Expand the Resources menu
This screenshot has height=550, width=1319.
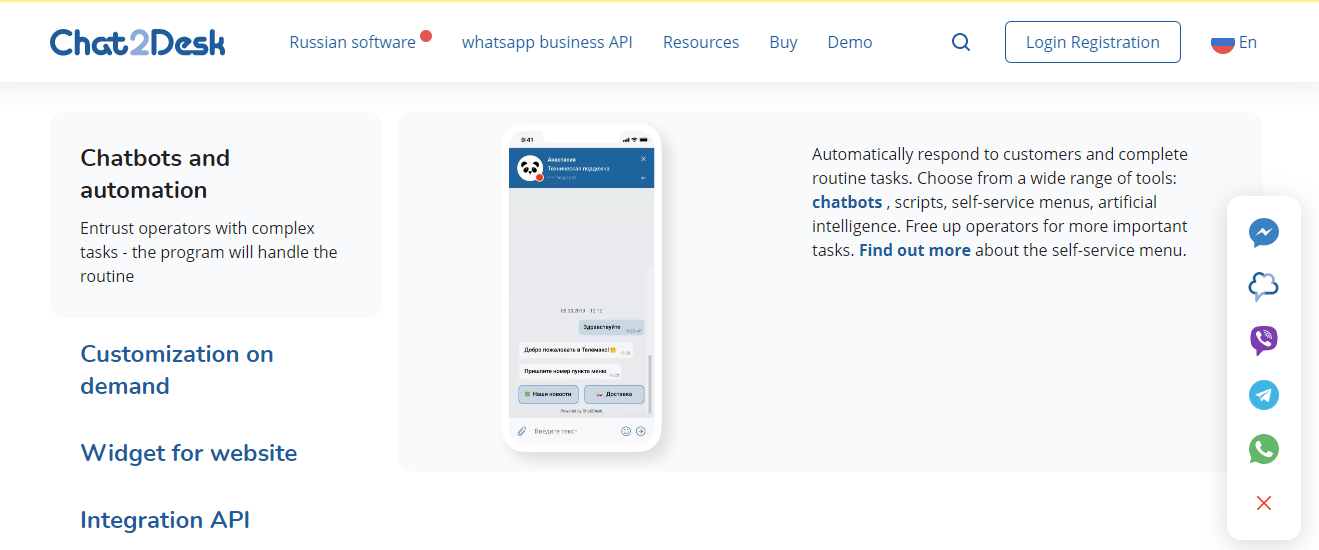[701, 42]
